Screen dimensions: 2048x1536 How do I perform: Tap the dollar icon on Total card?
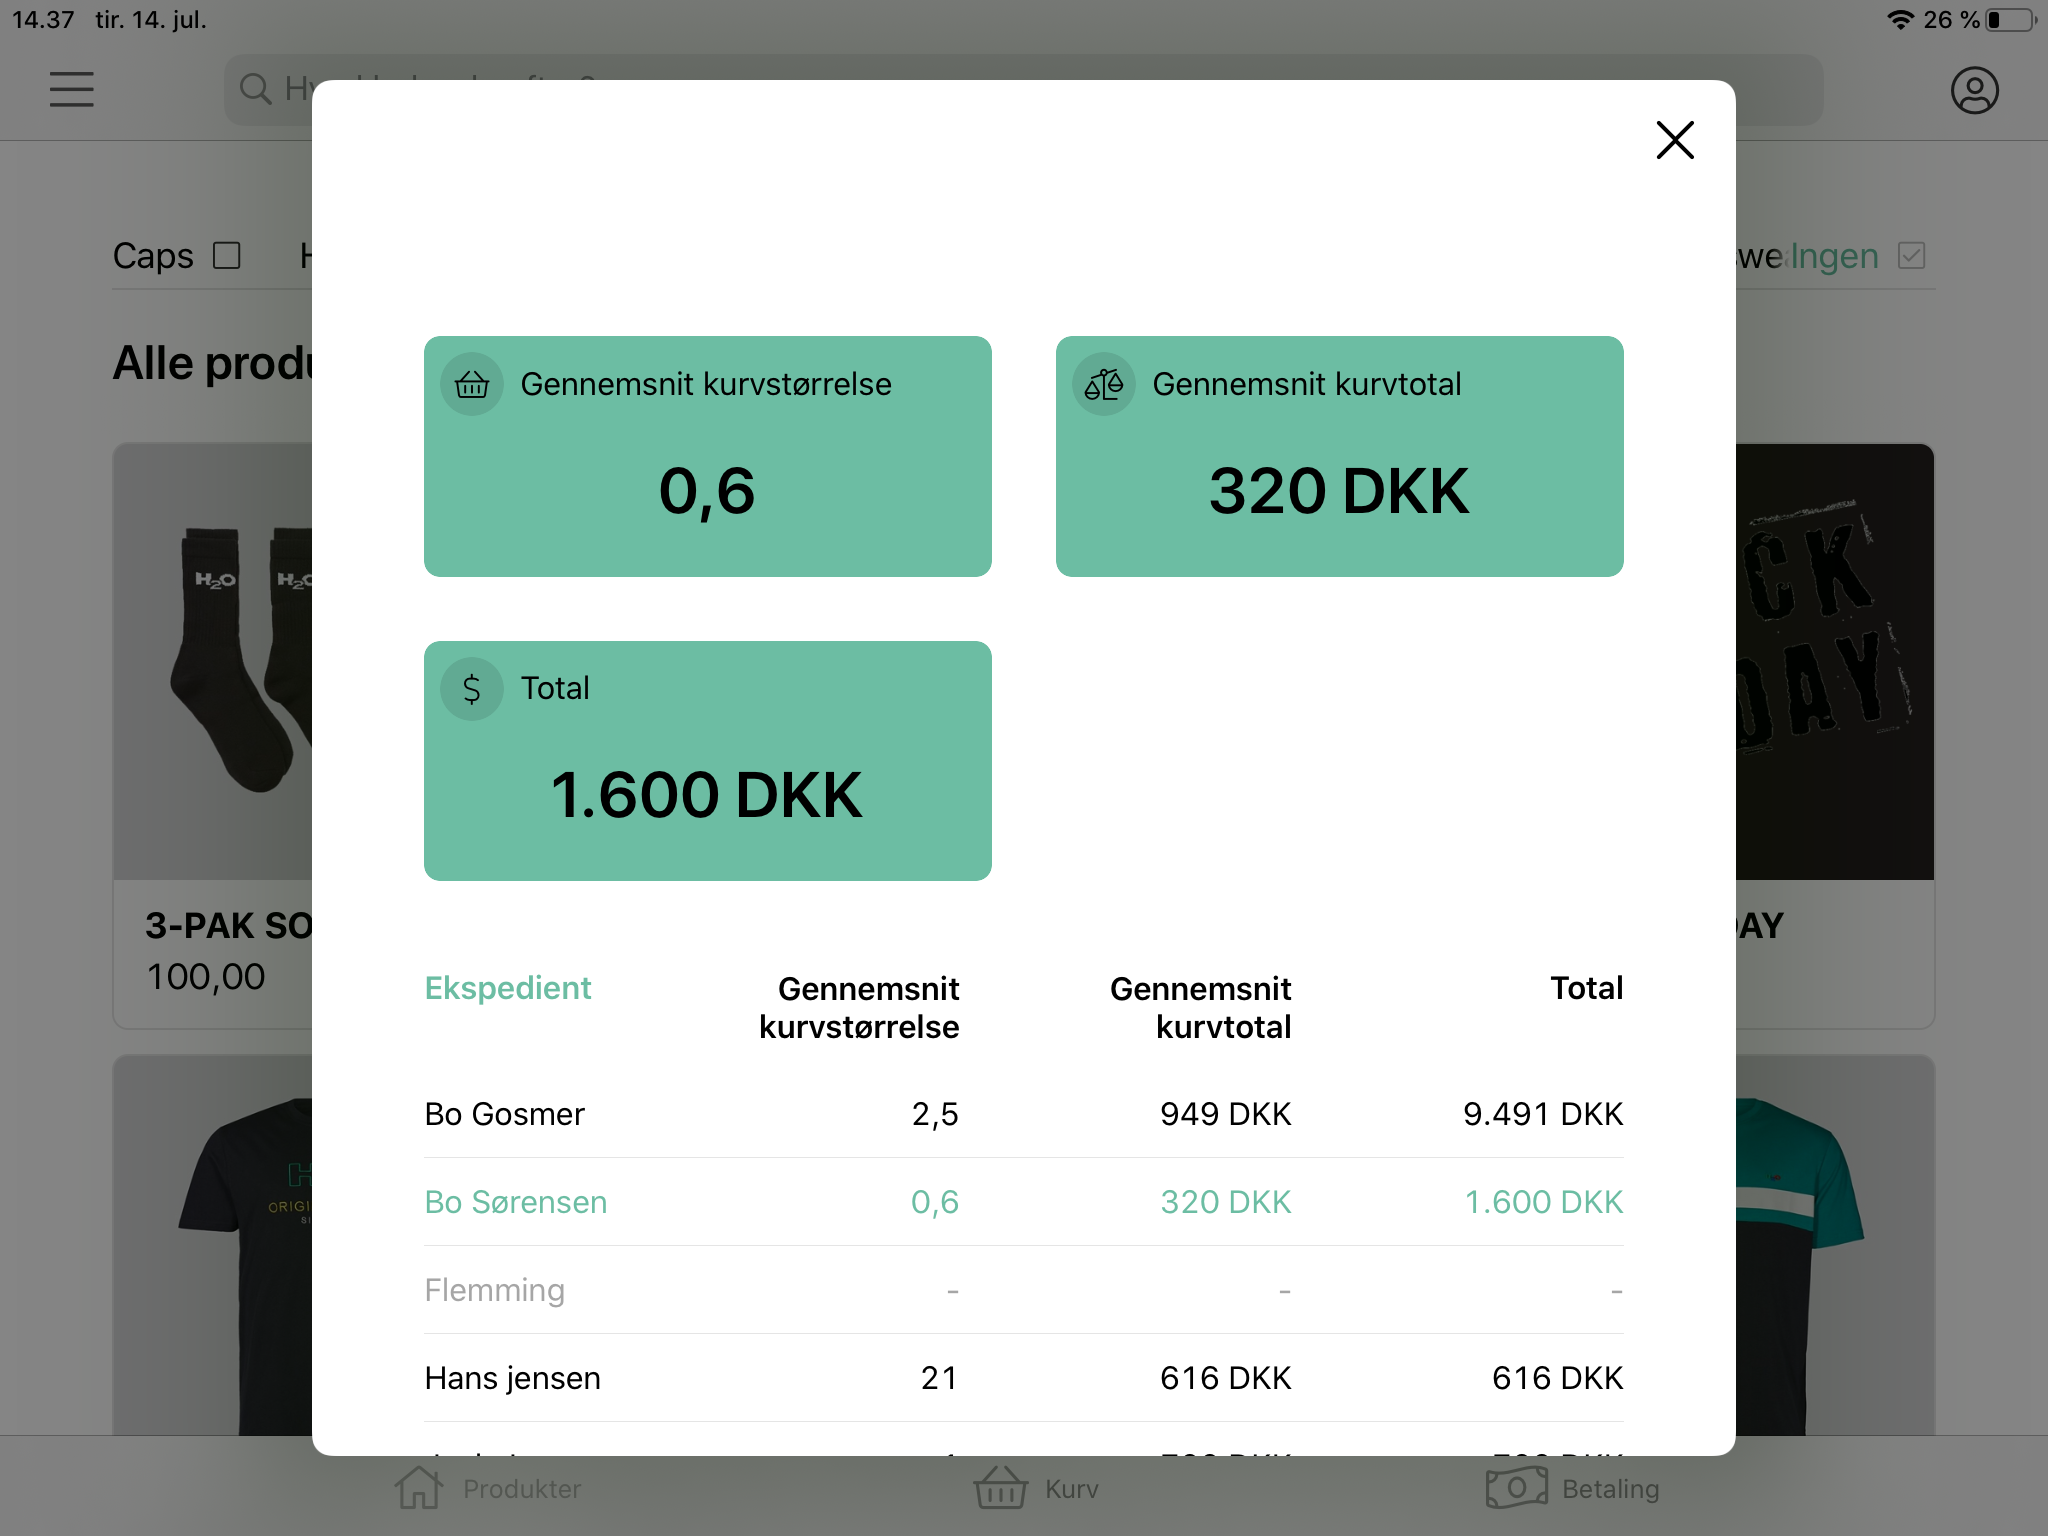[472, 689]
